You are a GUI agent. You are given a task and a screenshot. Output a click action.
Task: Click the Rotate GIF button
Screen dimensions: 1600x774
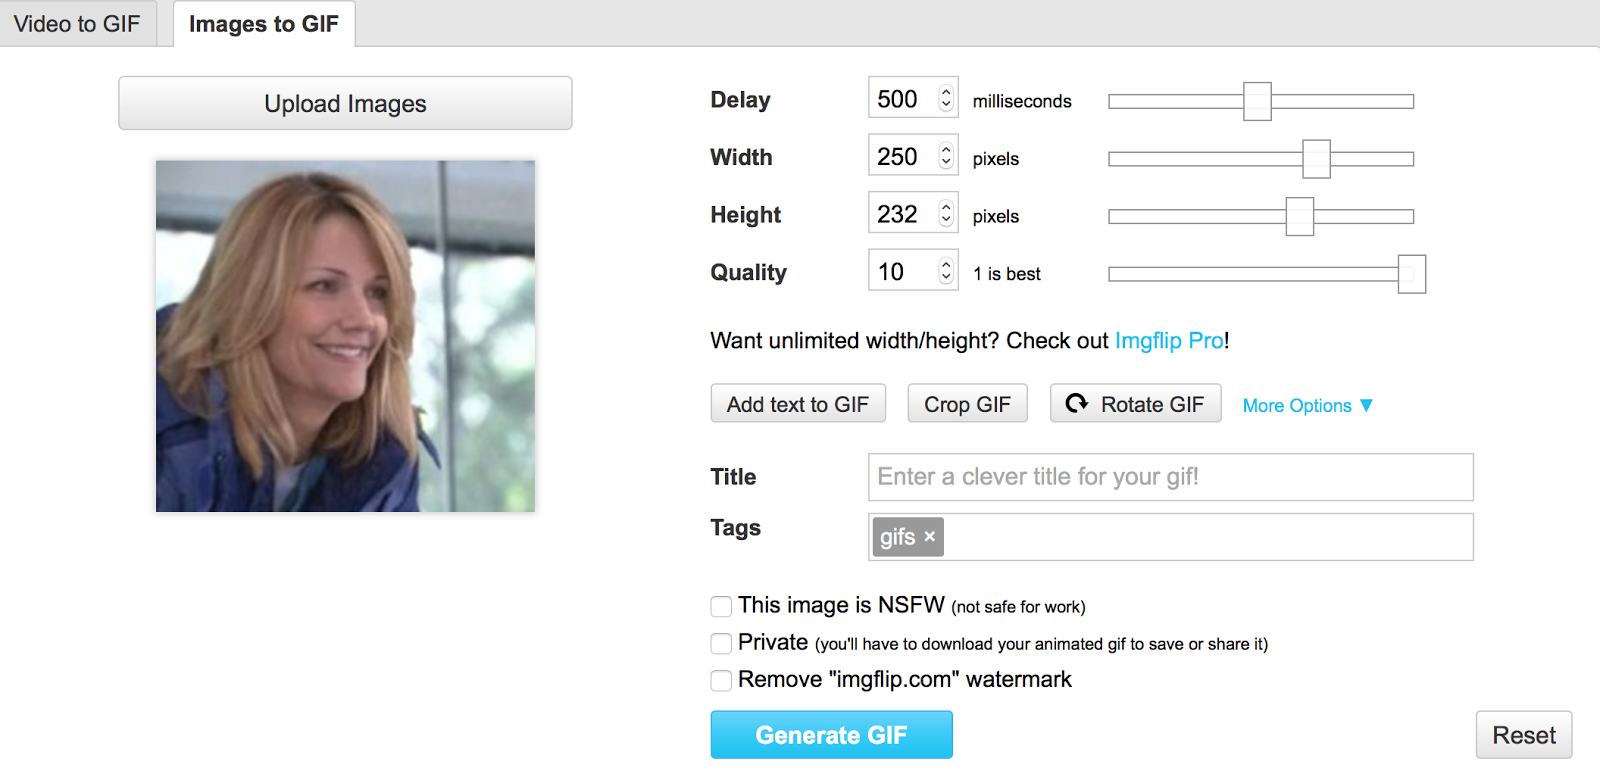(x=1135, y=404)
